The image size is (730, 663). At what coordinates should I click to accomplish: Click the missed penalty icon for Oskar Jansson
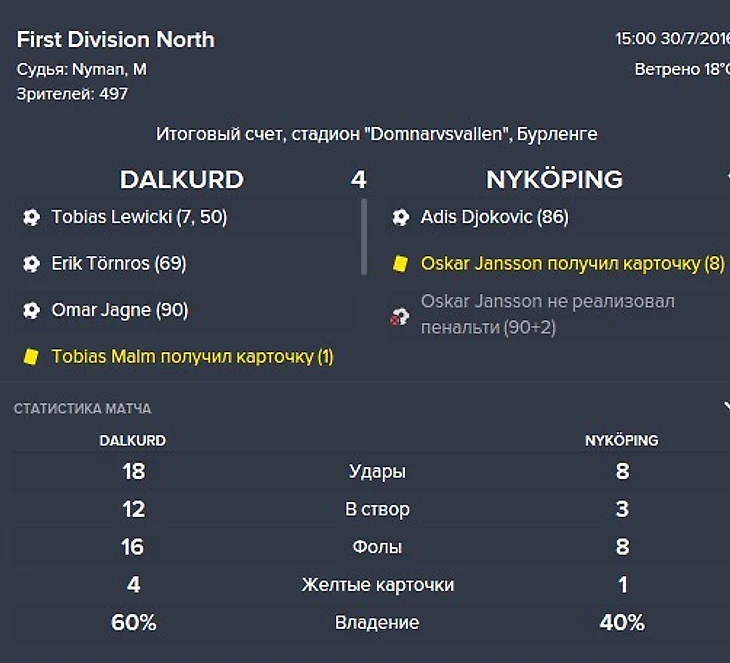tap(400, 317)
